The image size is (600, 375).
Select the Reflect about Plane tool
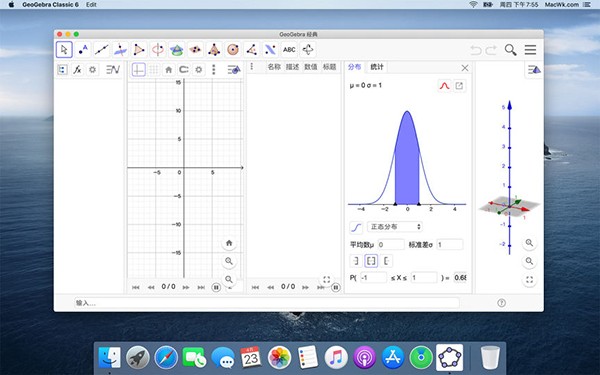point(270,50)
